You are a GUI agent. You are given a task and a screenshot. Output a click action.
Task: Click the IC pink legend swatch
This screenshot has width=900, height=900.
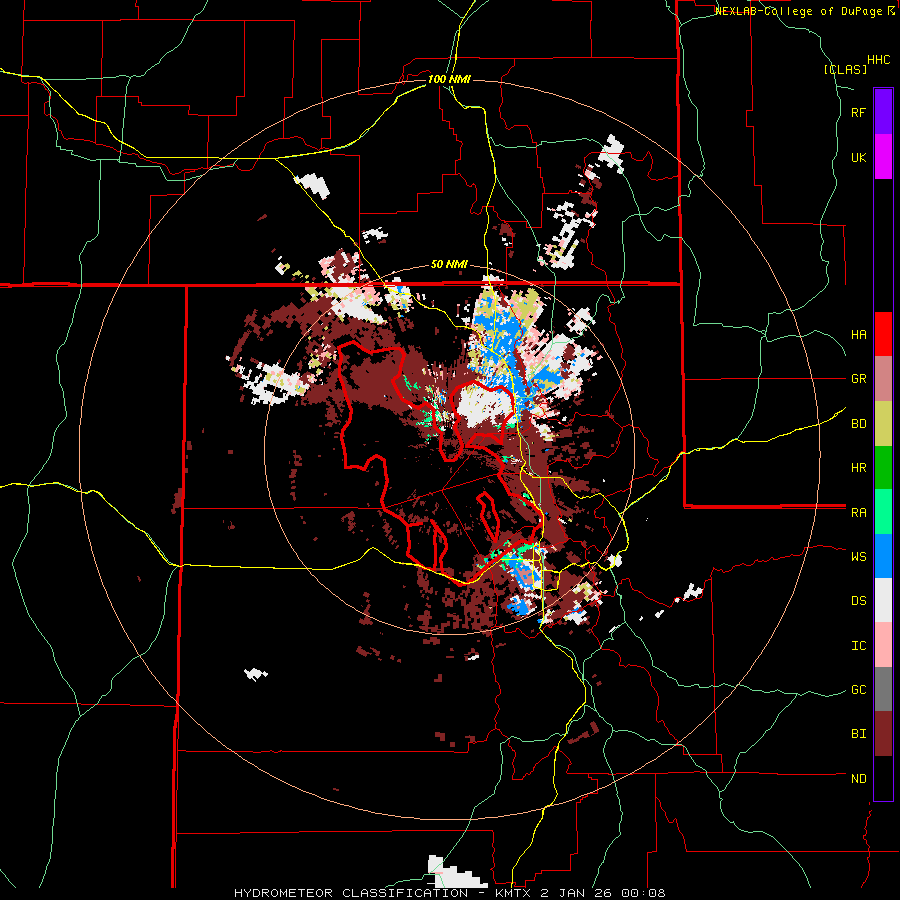pos(883,645)
